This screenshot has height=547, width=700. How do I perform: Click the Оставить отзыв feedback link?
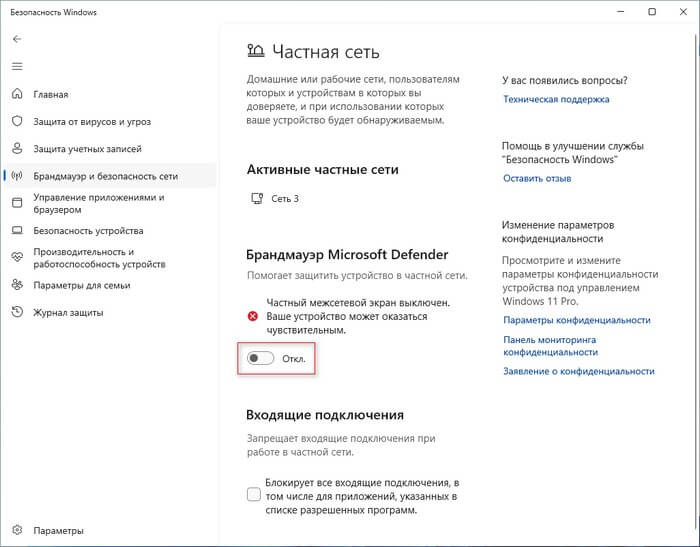click(x=537, y=179)
